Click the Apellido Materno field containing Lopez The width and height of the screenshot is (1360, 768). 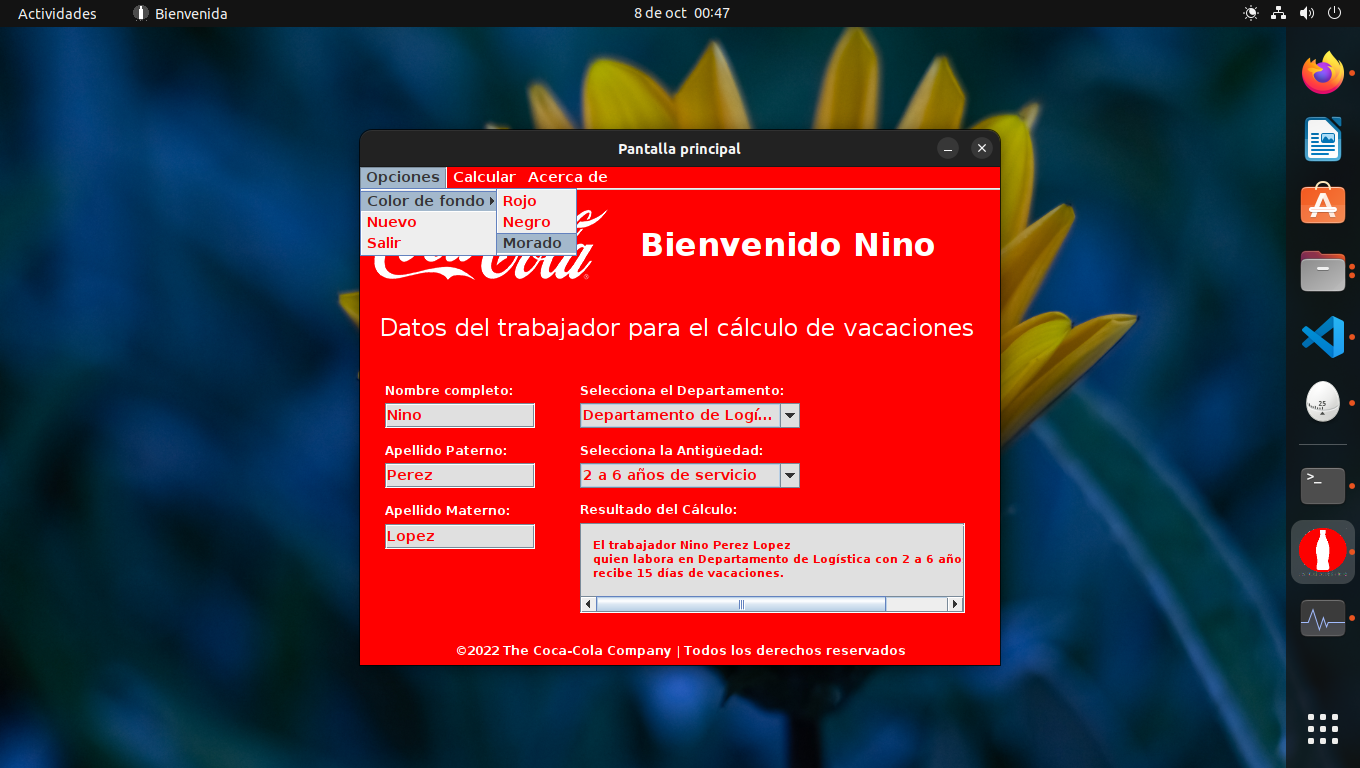(x=460, y=536)
